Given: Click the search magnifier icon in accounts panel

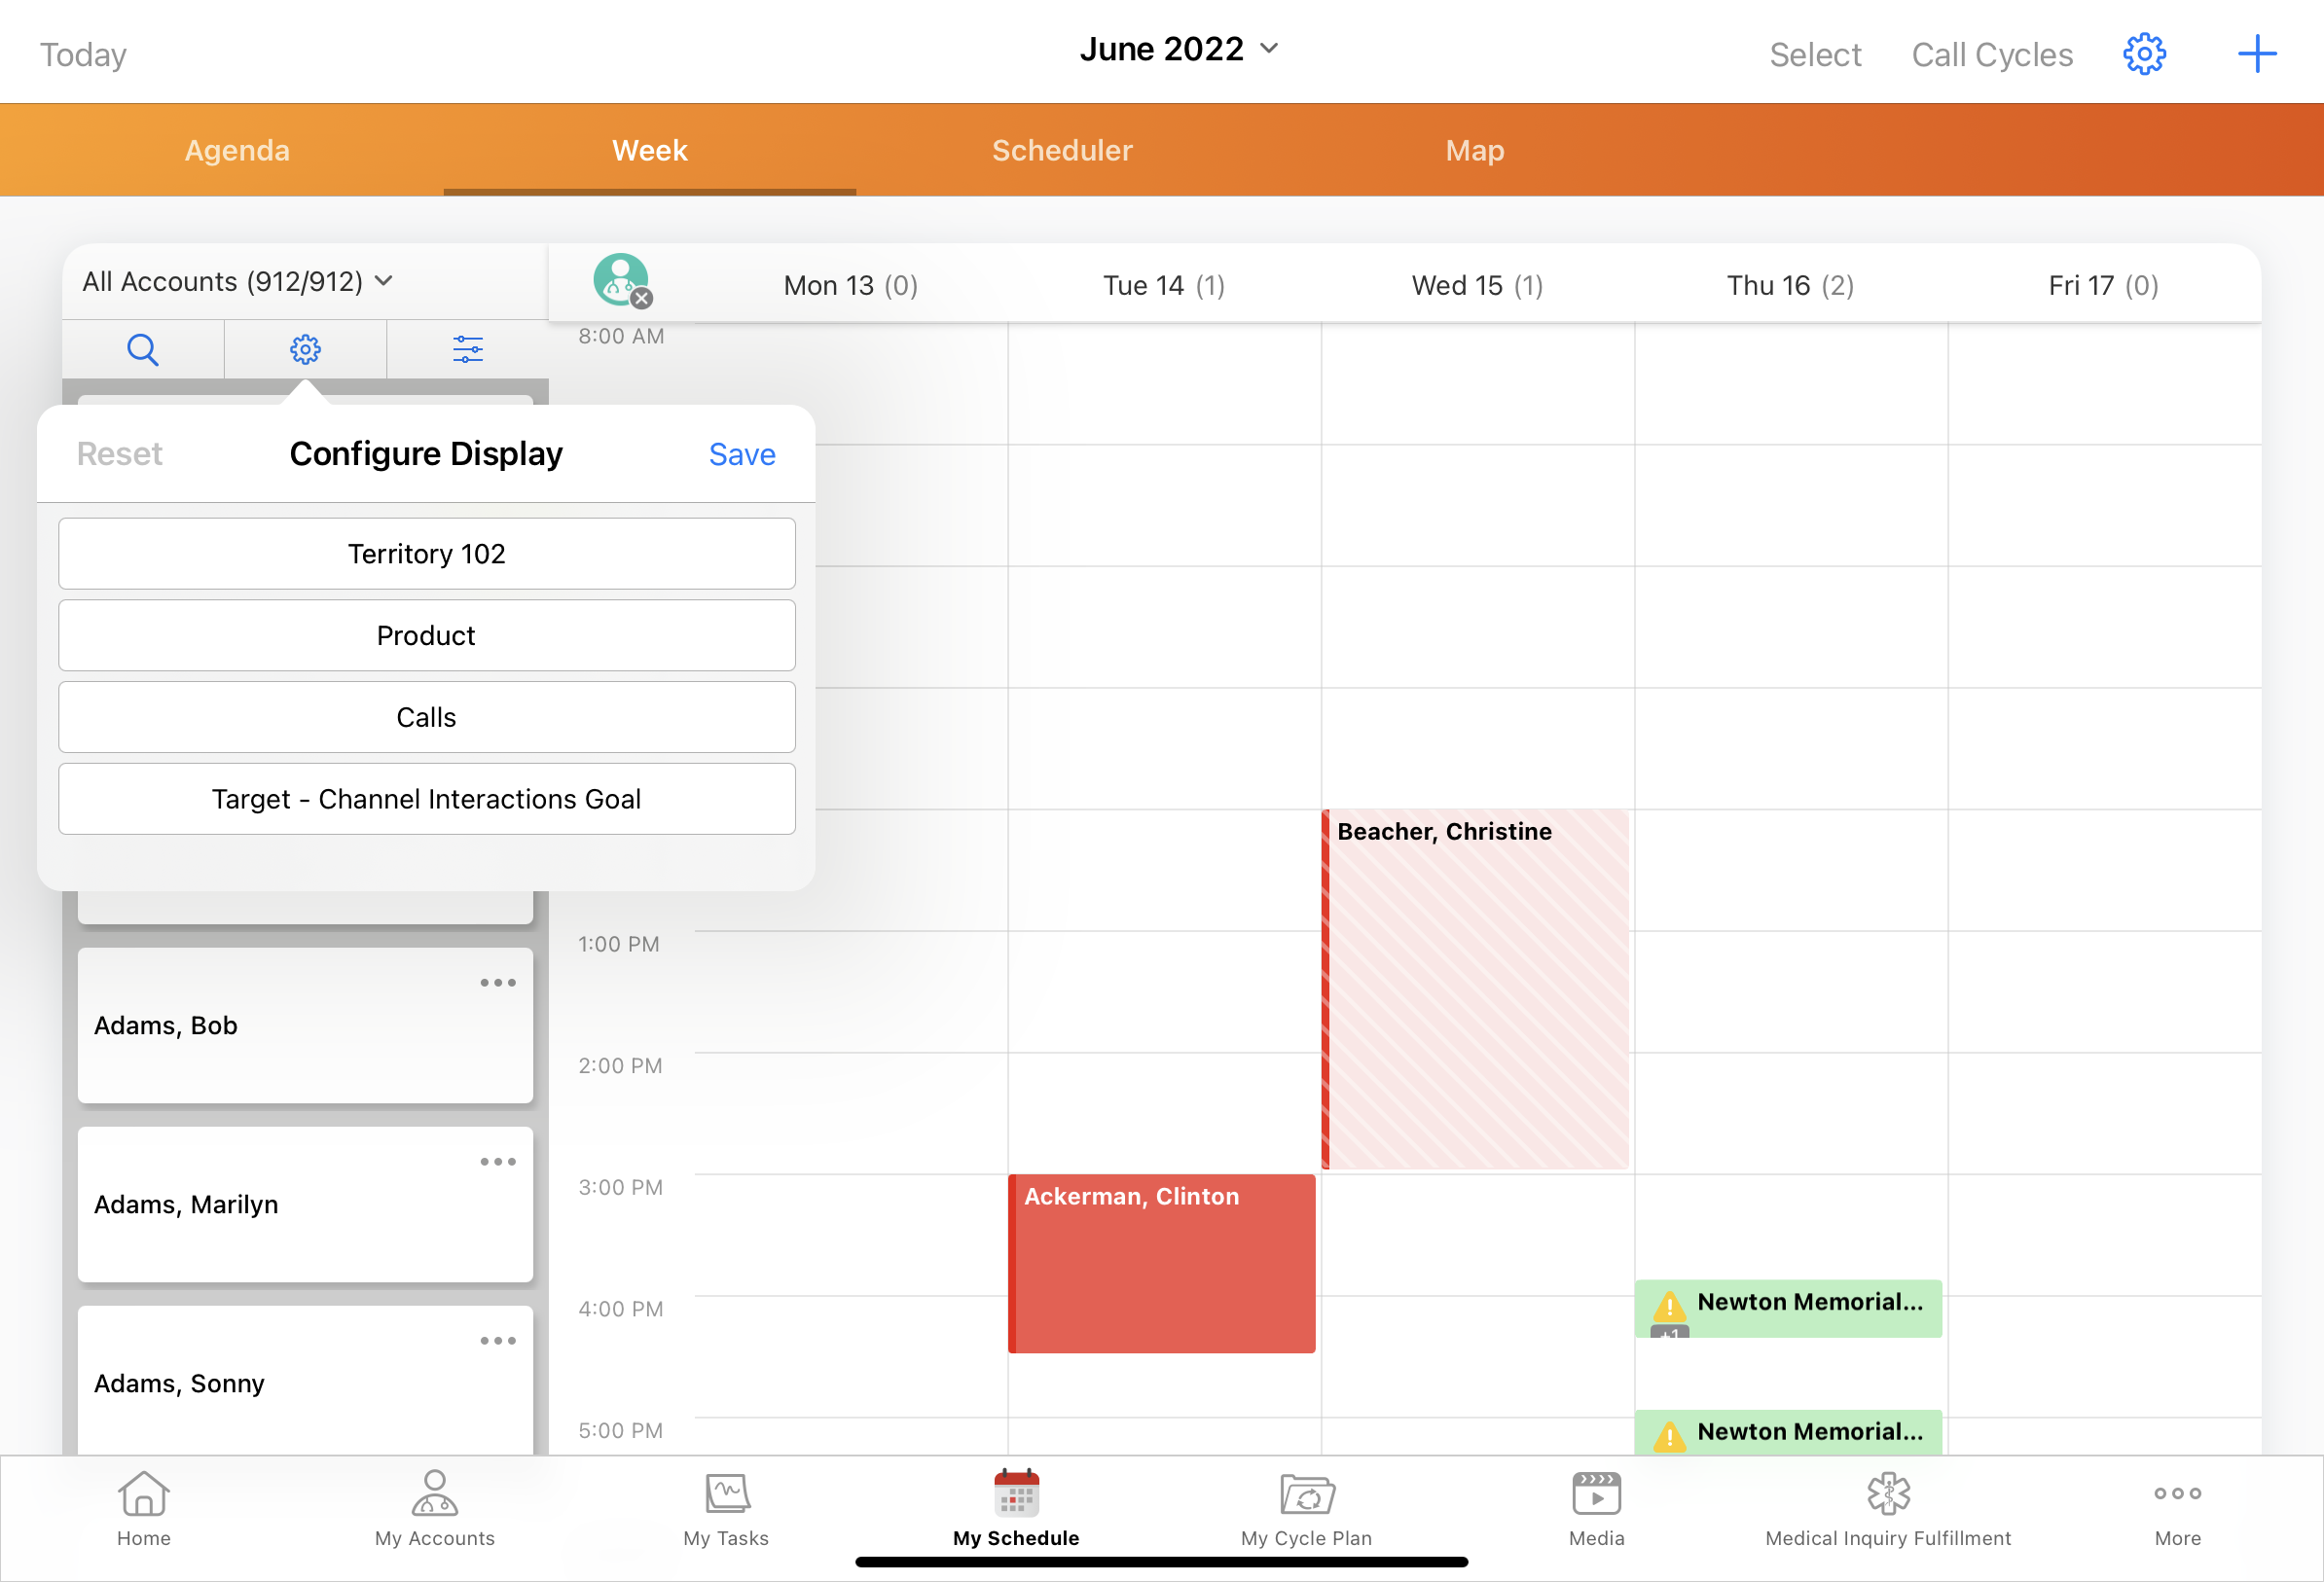Looking at the screenshot, I should 143,349.
